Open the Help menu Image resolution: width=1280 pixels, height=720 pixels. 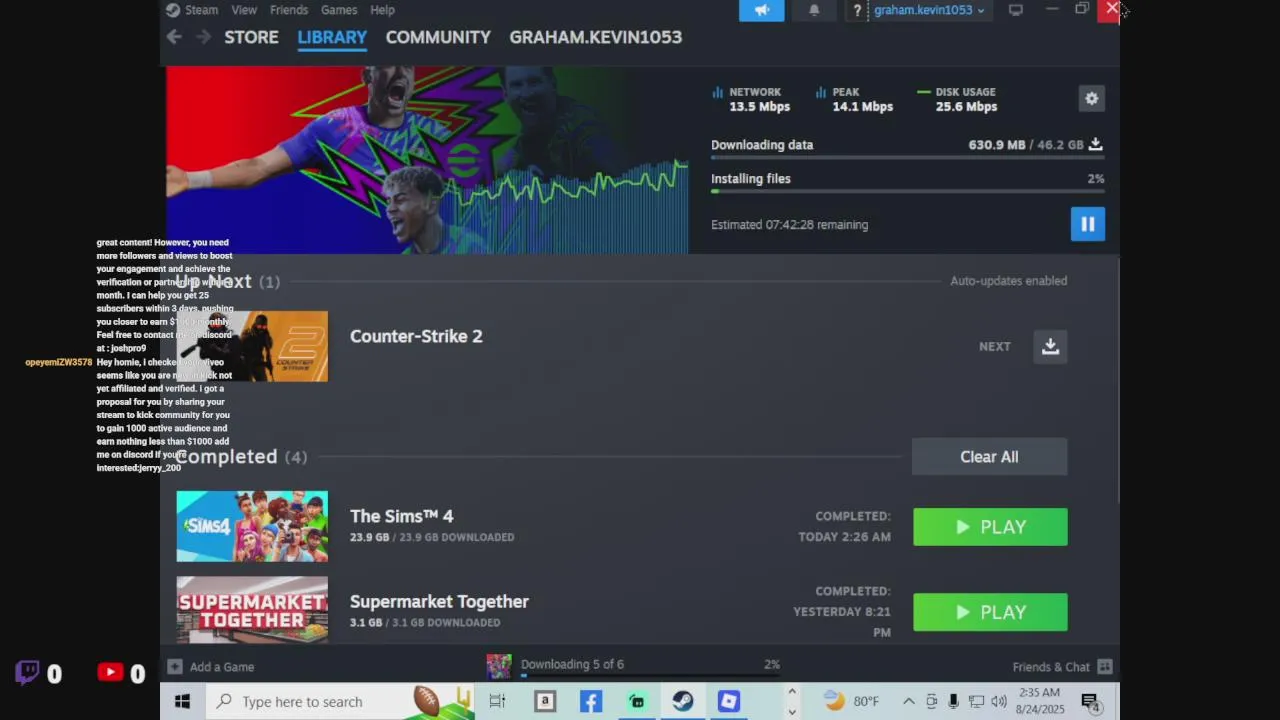pyautogui.click(x=382, y=10)
